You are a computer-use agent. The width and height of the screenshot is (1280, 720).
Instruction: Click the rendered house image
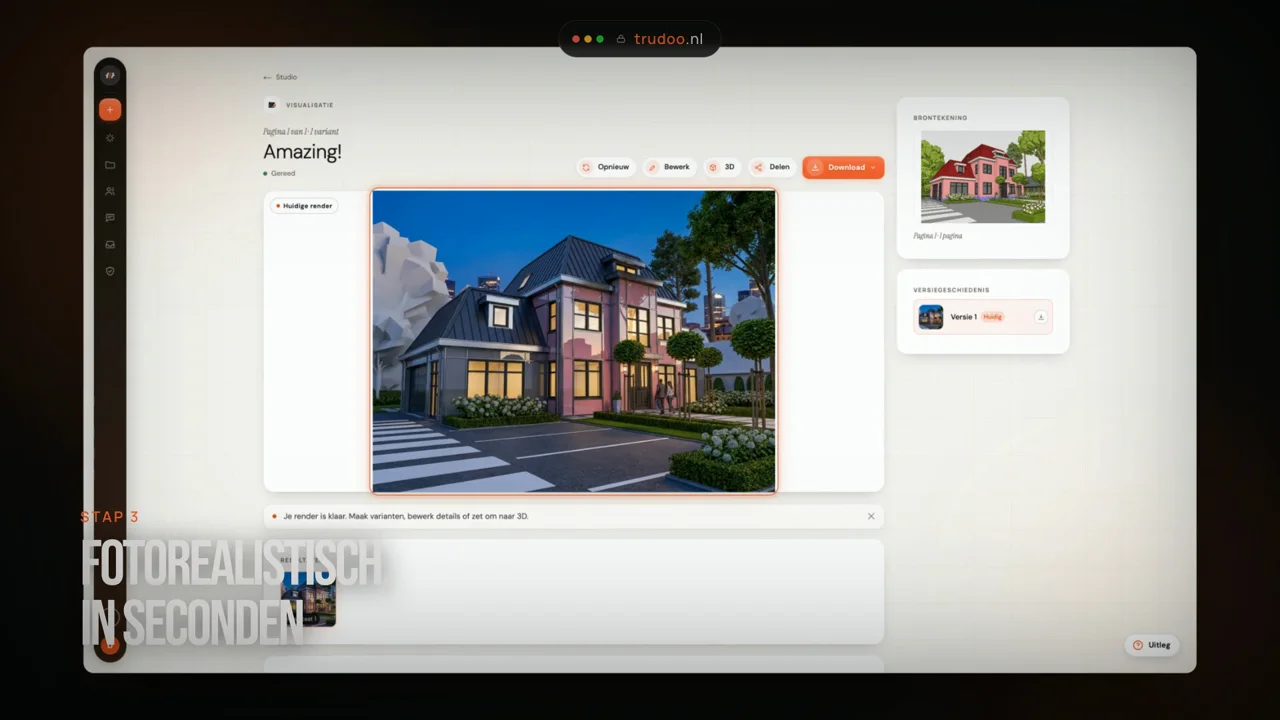pos(574,341)
